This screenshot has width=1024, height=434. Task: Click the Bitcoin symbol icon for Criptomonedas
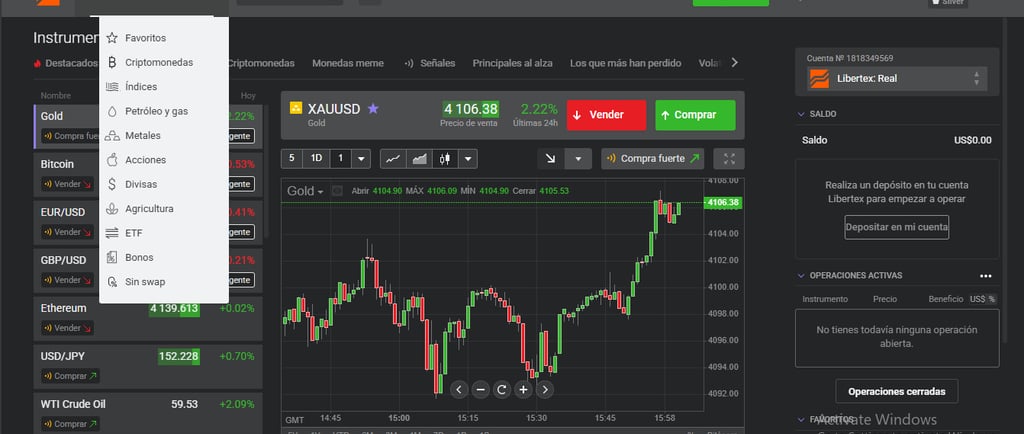[x=112, y=63]
